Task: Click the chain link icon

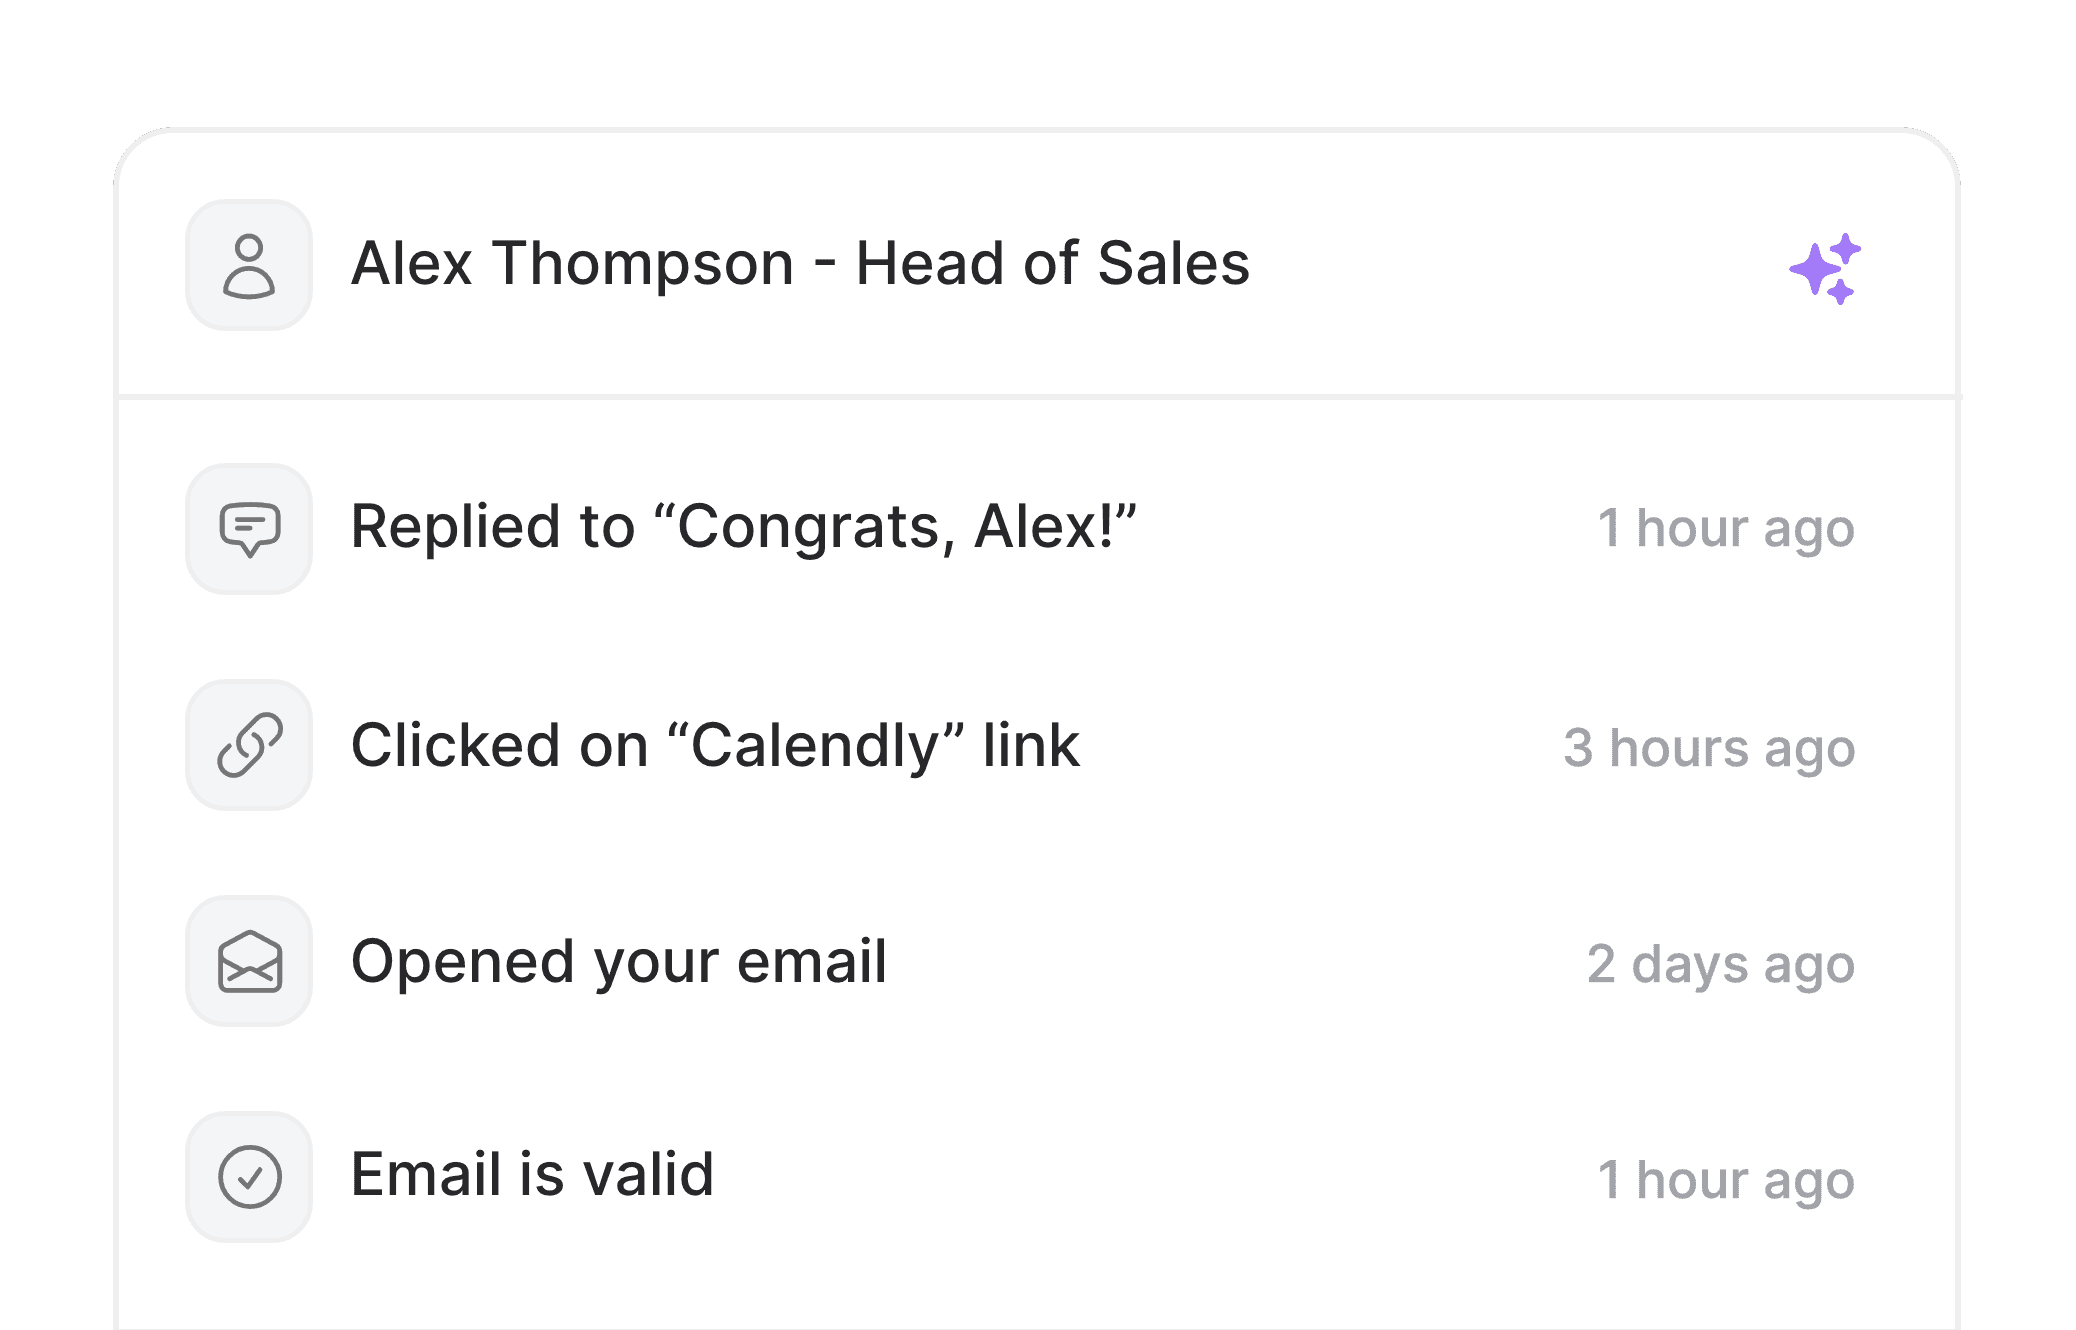Action: tap(249, 745)
